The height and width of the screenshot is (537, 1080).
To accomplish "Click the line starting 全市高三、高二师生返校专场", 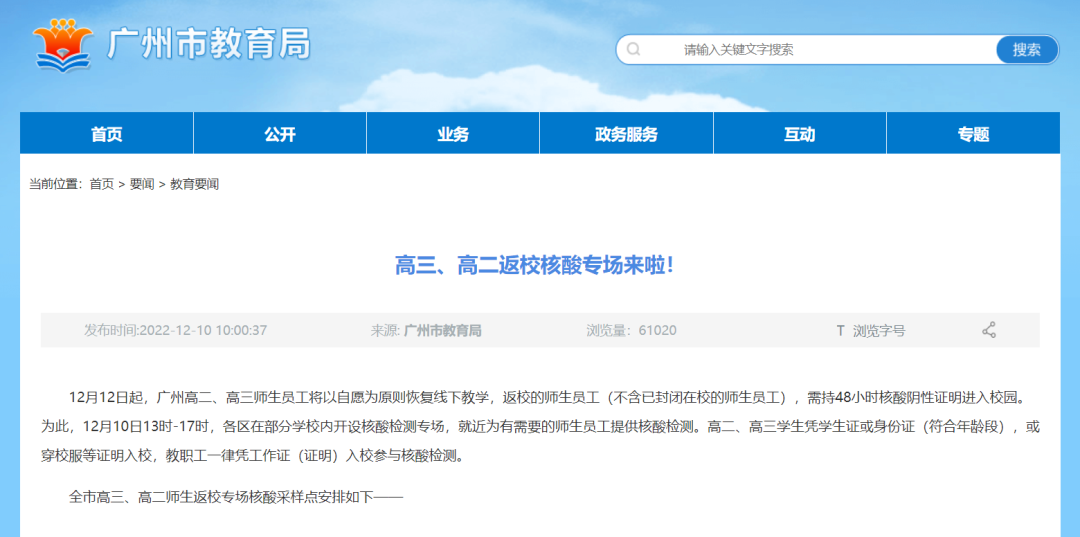I will 236,496.
